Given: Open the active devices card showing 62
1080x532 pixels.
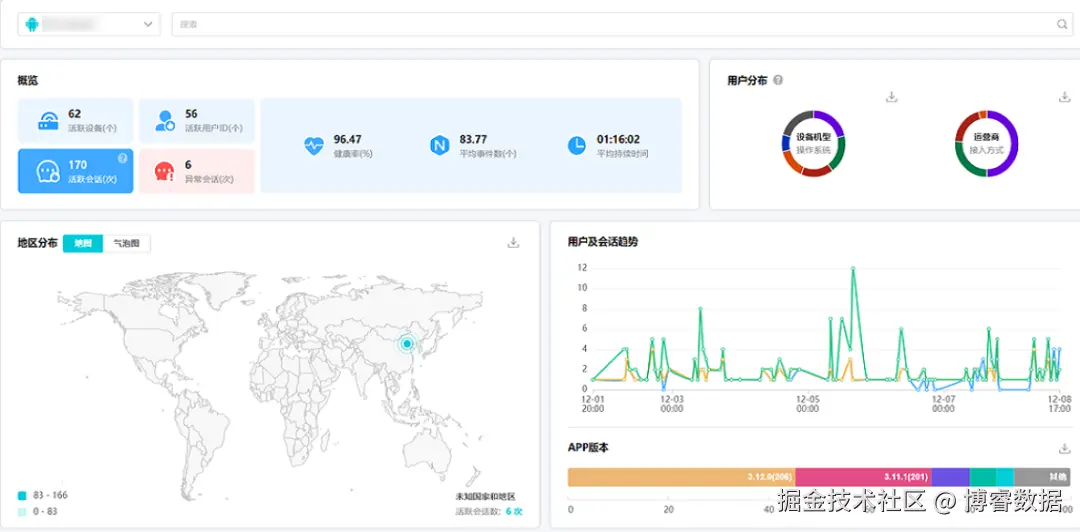Looking at the screenshot, I should (76, 121).
